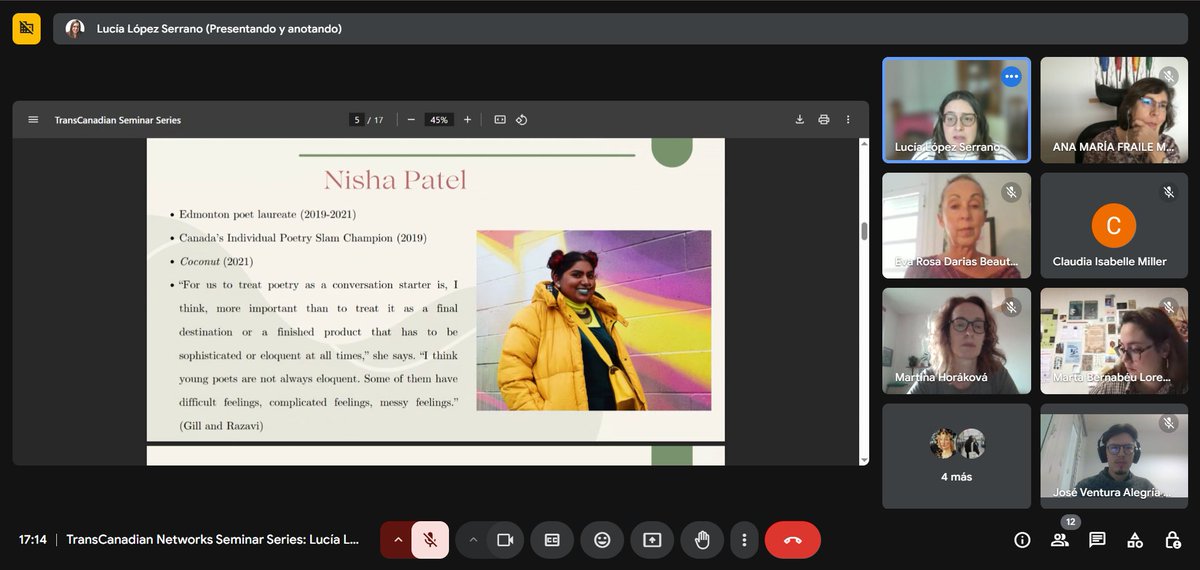The image size is (1200, 570).
Task: Click the yellow presentation-off icon at top left
Action: click(x=26, y=28)
